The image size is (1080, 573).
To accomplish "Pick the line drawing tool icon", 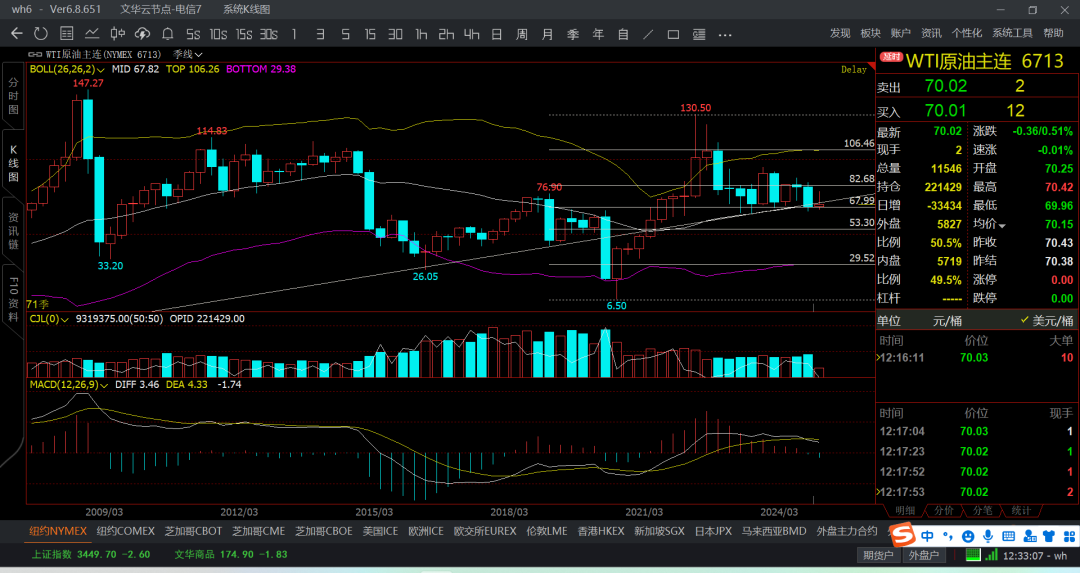I will pyautogui.click(x=648, y=34).
